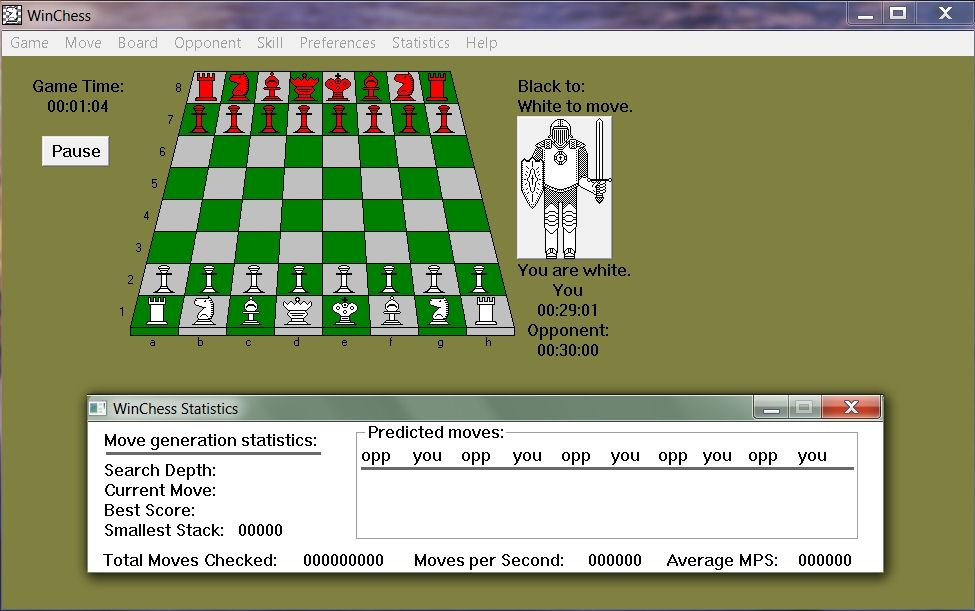The image size is (975, 611).
Task: Click the Total Moves Checked value 000000000
Action: (x=343, y=560)
